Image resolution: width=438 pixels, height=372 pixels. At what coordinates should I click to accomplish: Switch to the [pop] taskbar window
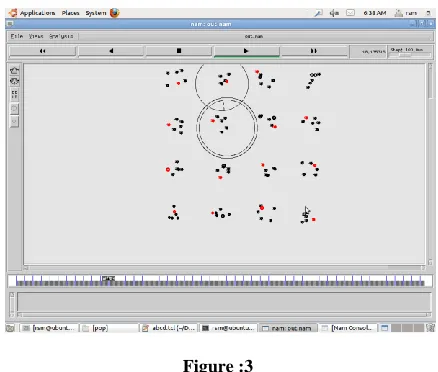(x=109, y=328)
